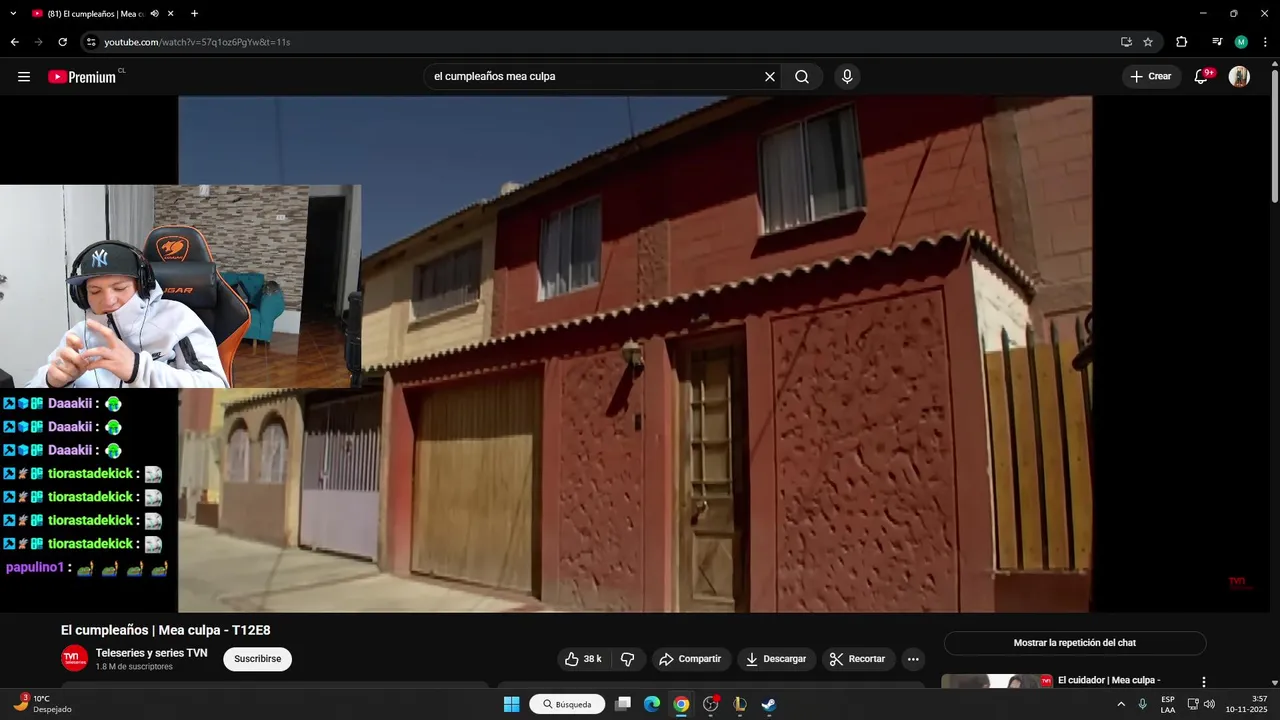Open the Chrome profile avatar M
The width and height of the screenshot is (1280, 720).
(x=1241, y=42)
